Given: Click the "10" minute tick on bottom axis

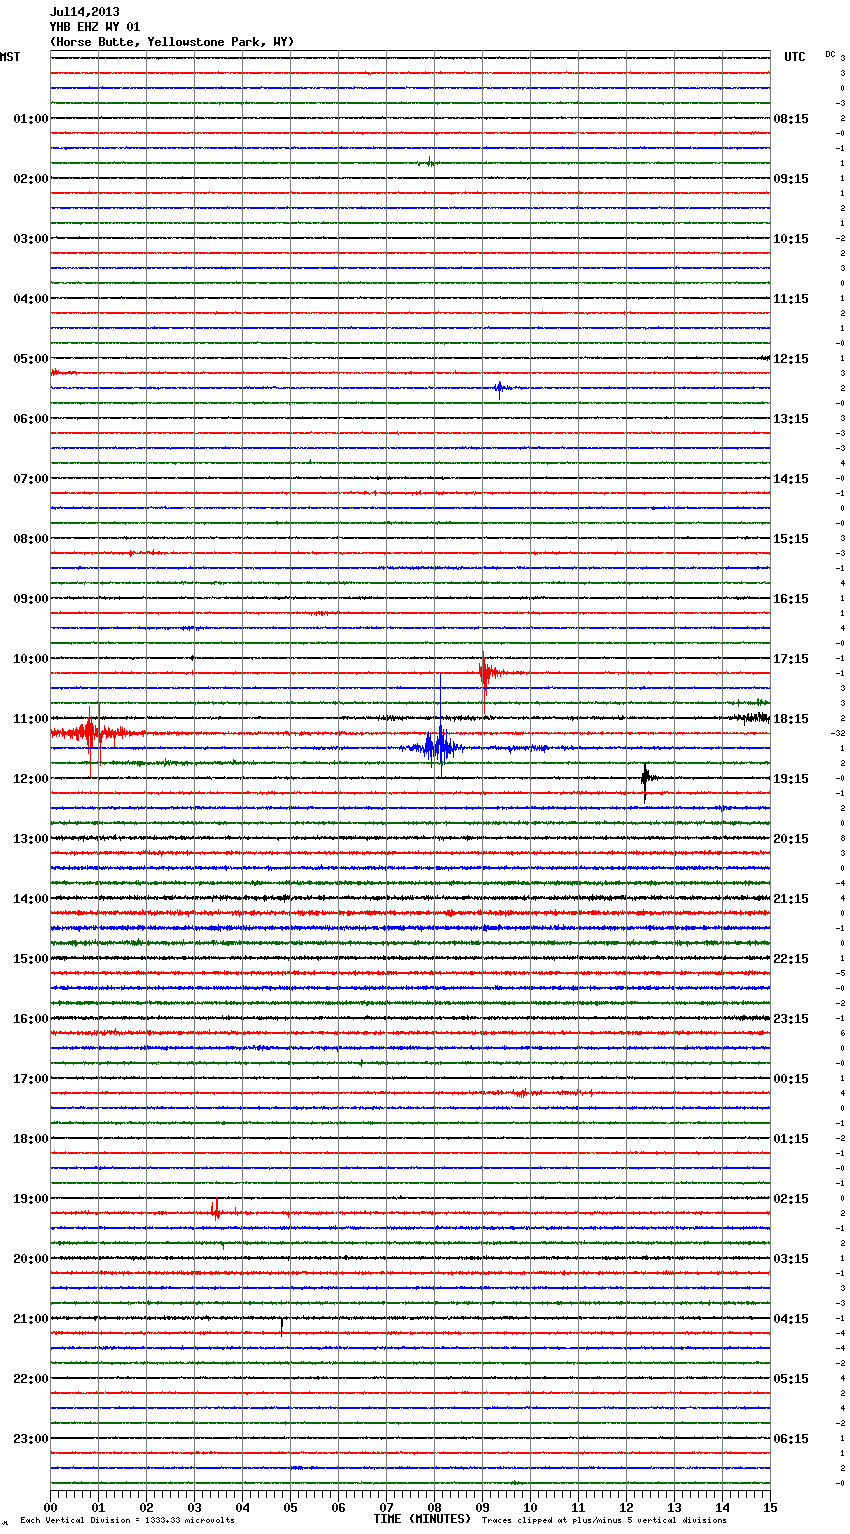Looking at the screenshot, I should coord(530,1507).
